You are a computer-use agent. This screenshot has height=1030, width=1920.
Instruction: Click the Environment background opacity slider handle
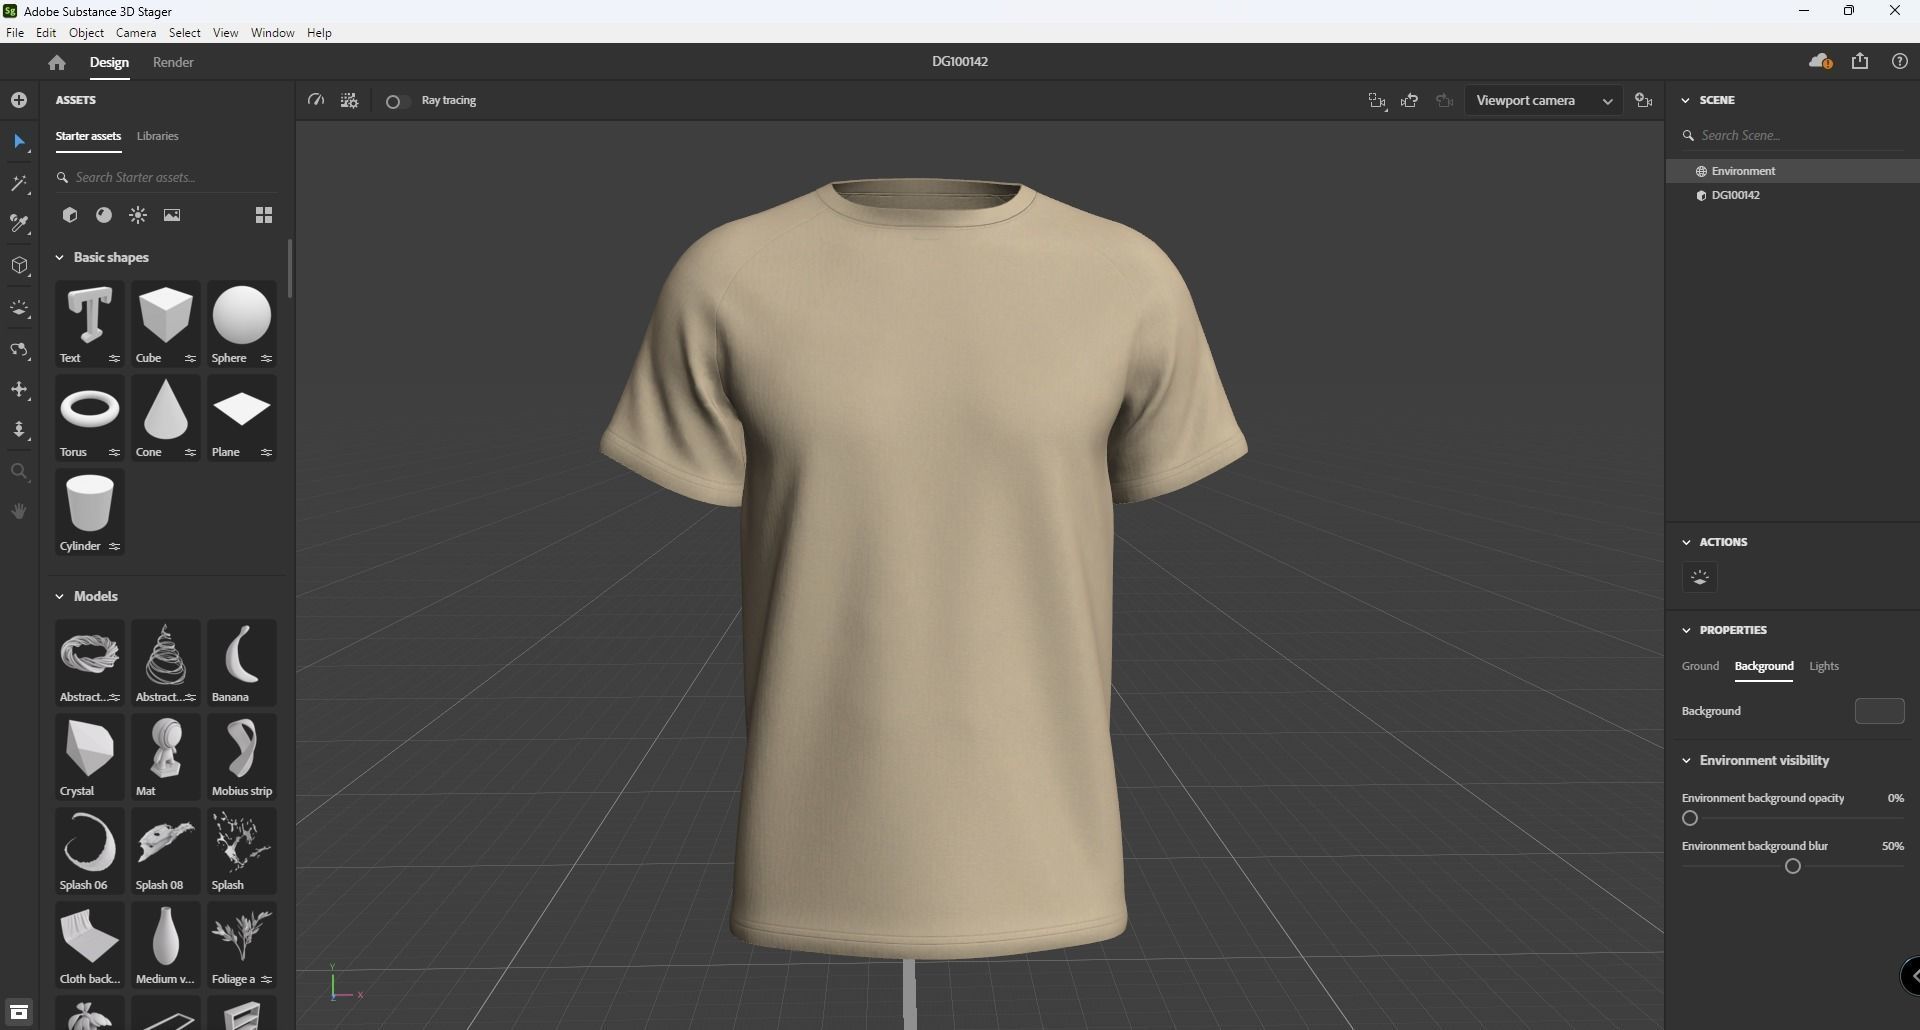coord(1690,819)
